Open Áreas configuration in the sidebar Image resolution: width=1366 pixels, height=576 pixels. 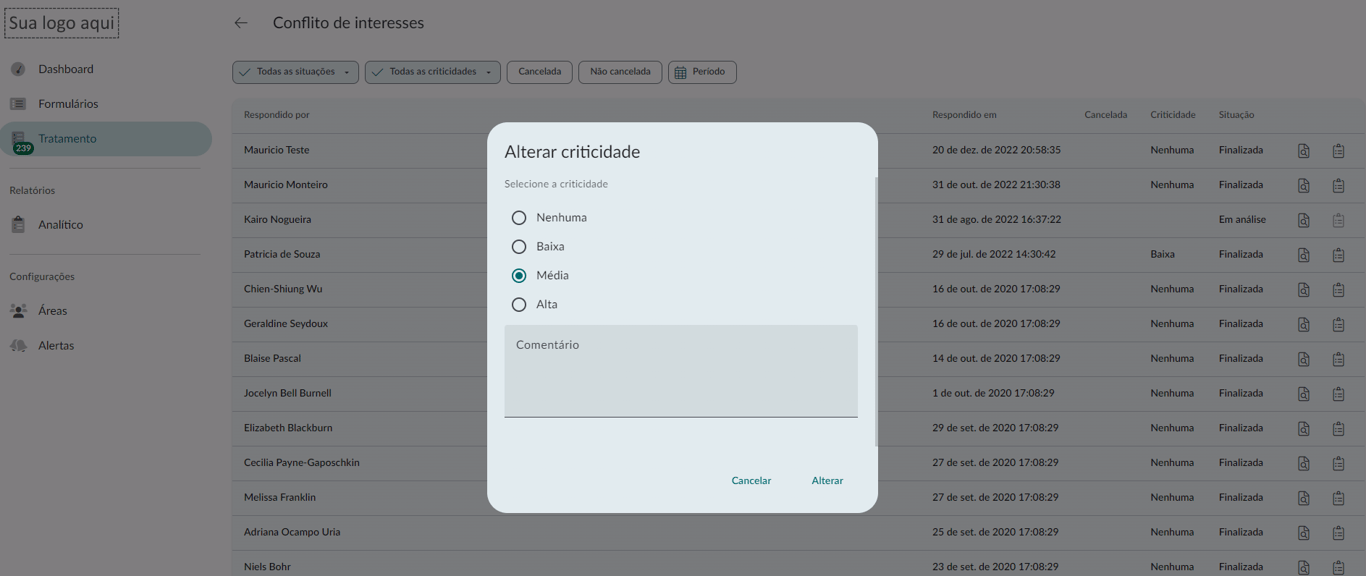[x=106, y=311]
